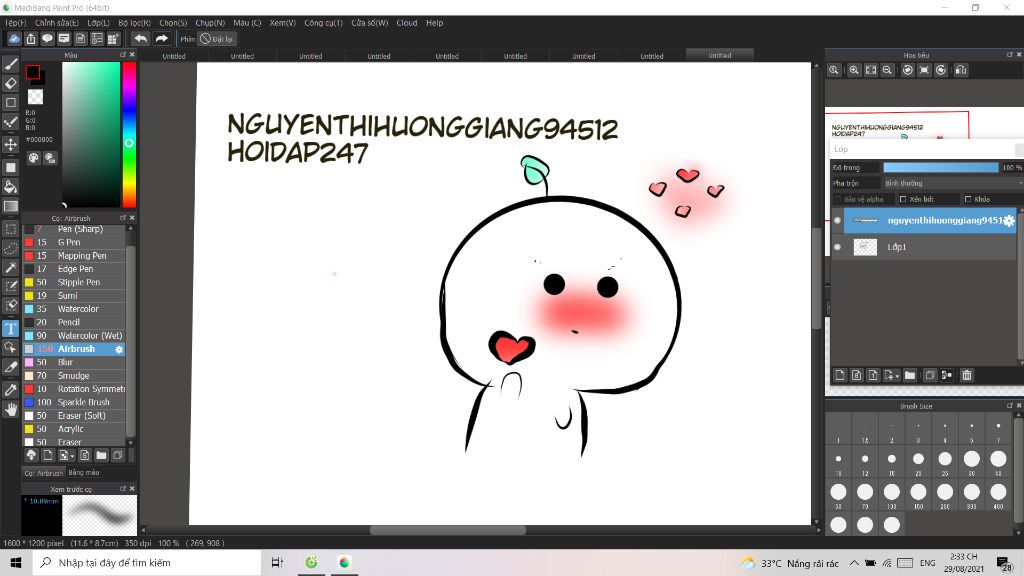Click the 'Độ trong' opacity slider

(940, 168)
